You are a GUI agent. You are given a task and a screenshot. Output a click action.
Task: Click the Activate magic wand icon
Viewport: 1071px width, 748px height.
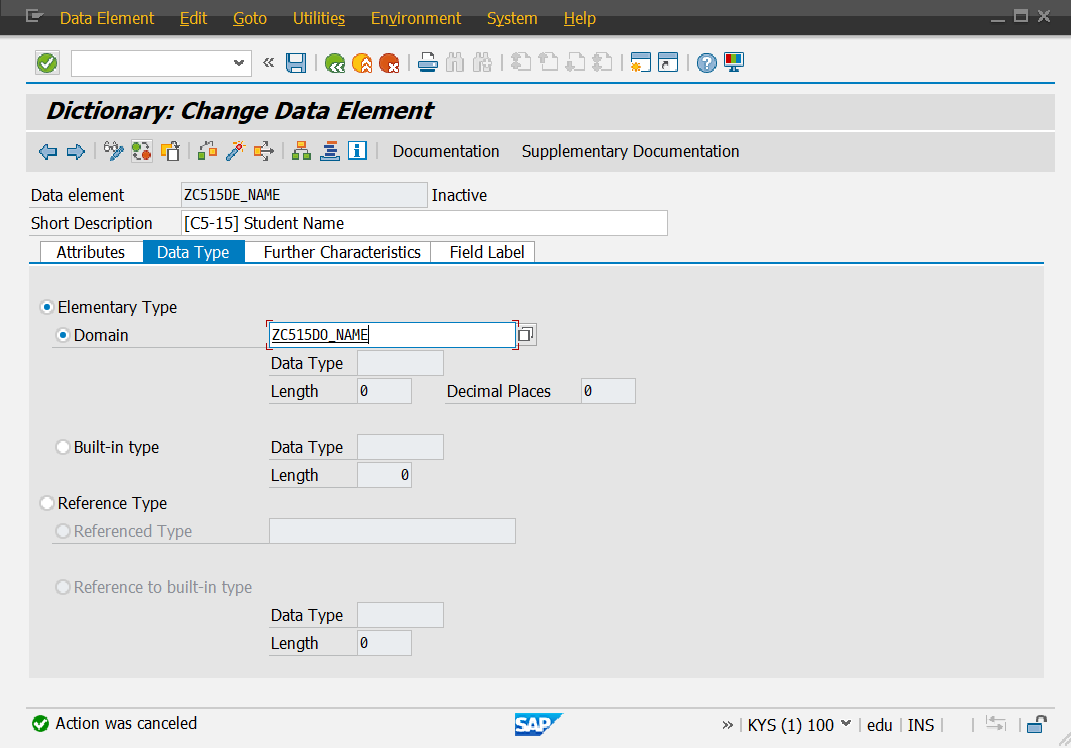pyautogui.click(x=235, y=152)
